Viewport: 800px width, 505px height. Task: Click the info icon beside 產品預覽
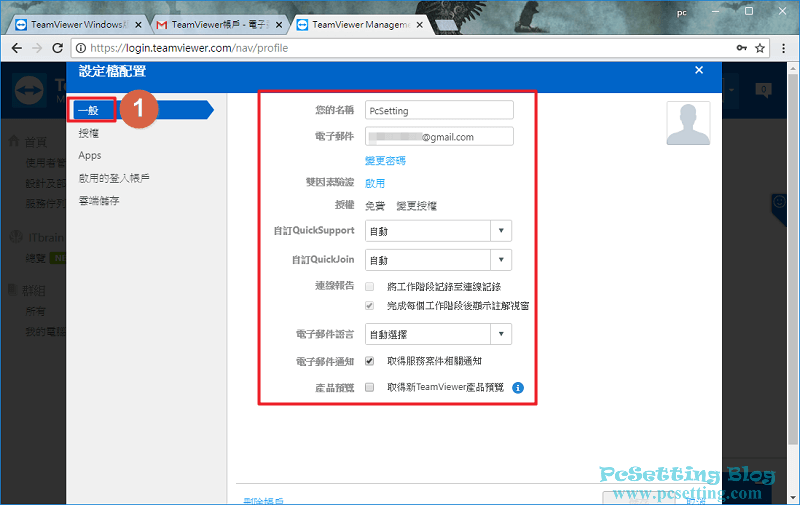(x=518, y=387)
